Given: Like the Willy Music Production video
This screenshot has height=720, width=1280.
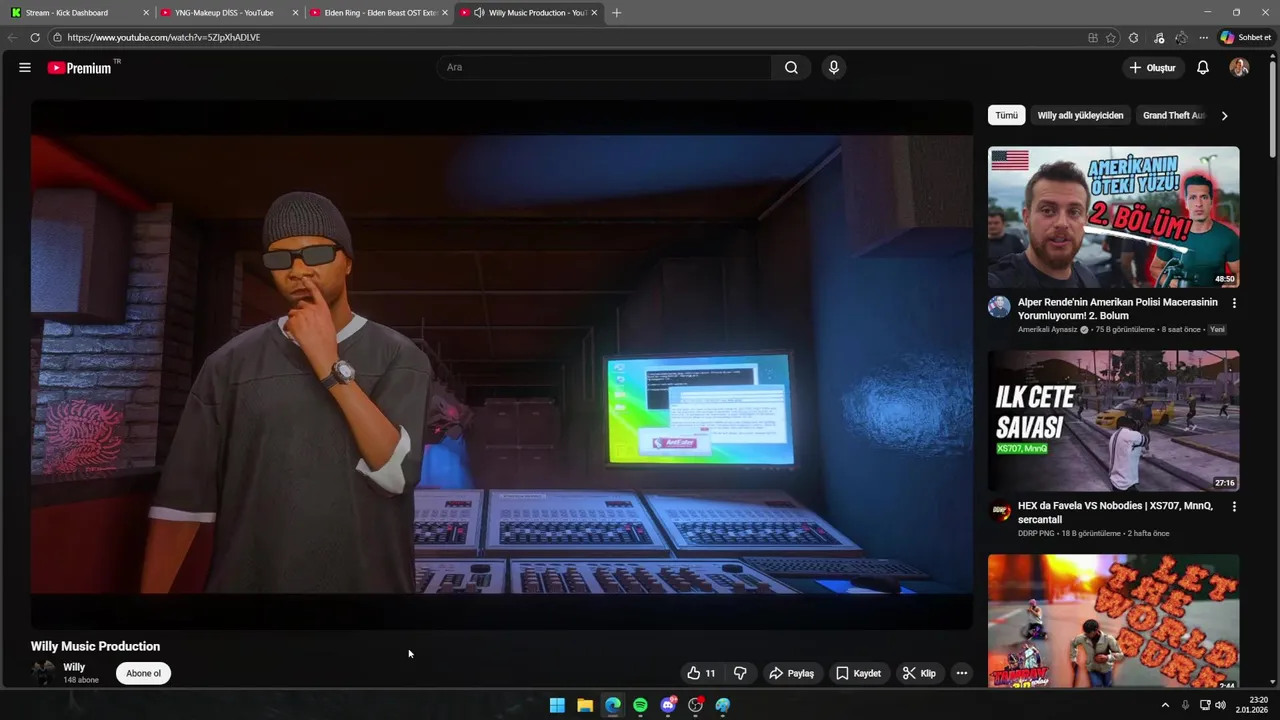Looking at the screenshot, I should (701, 674).
